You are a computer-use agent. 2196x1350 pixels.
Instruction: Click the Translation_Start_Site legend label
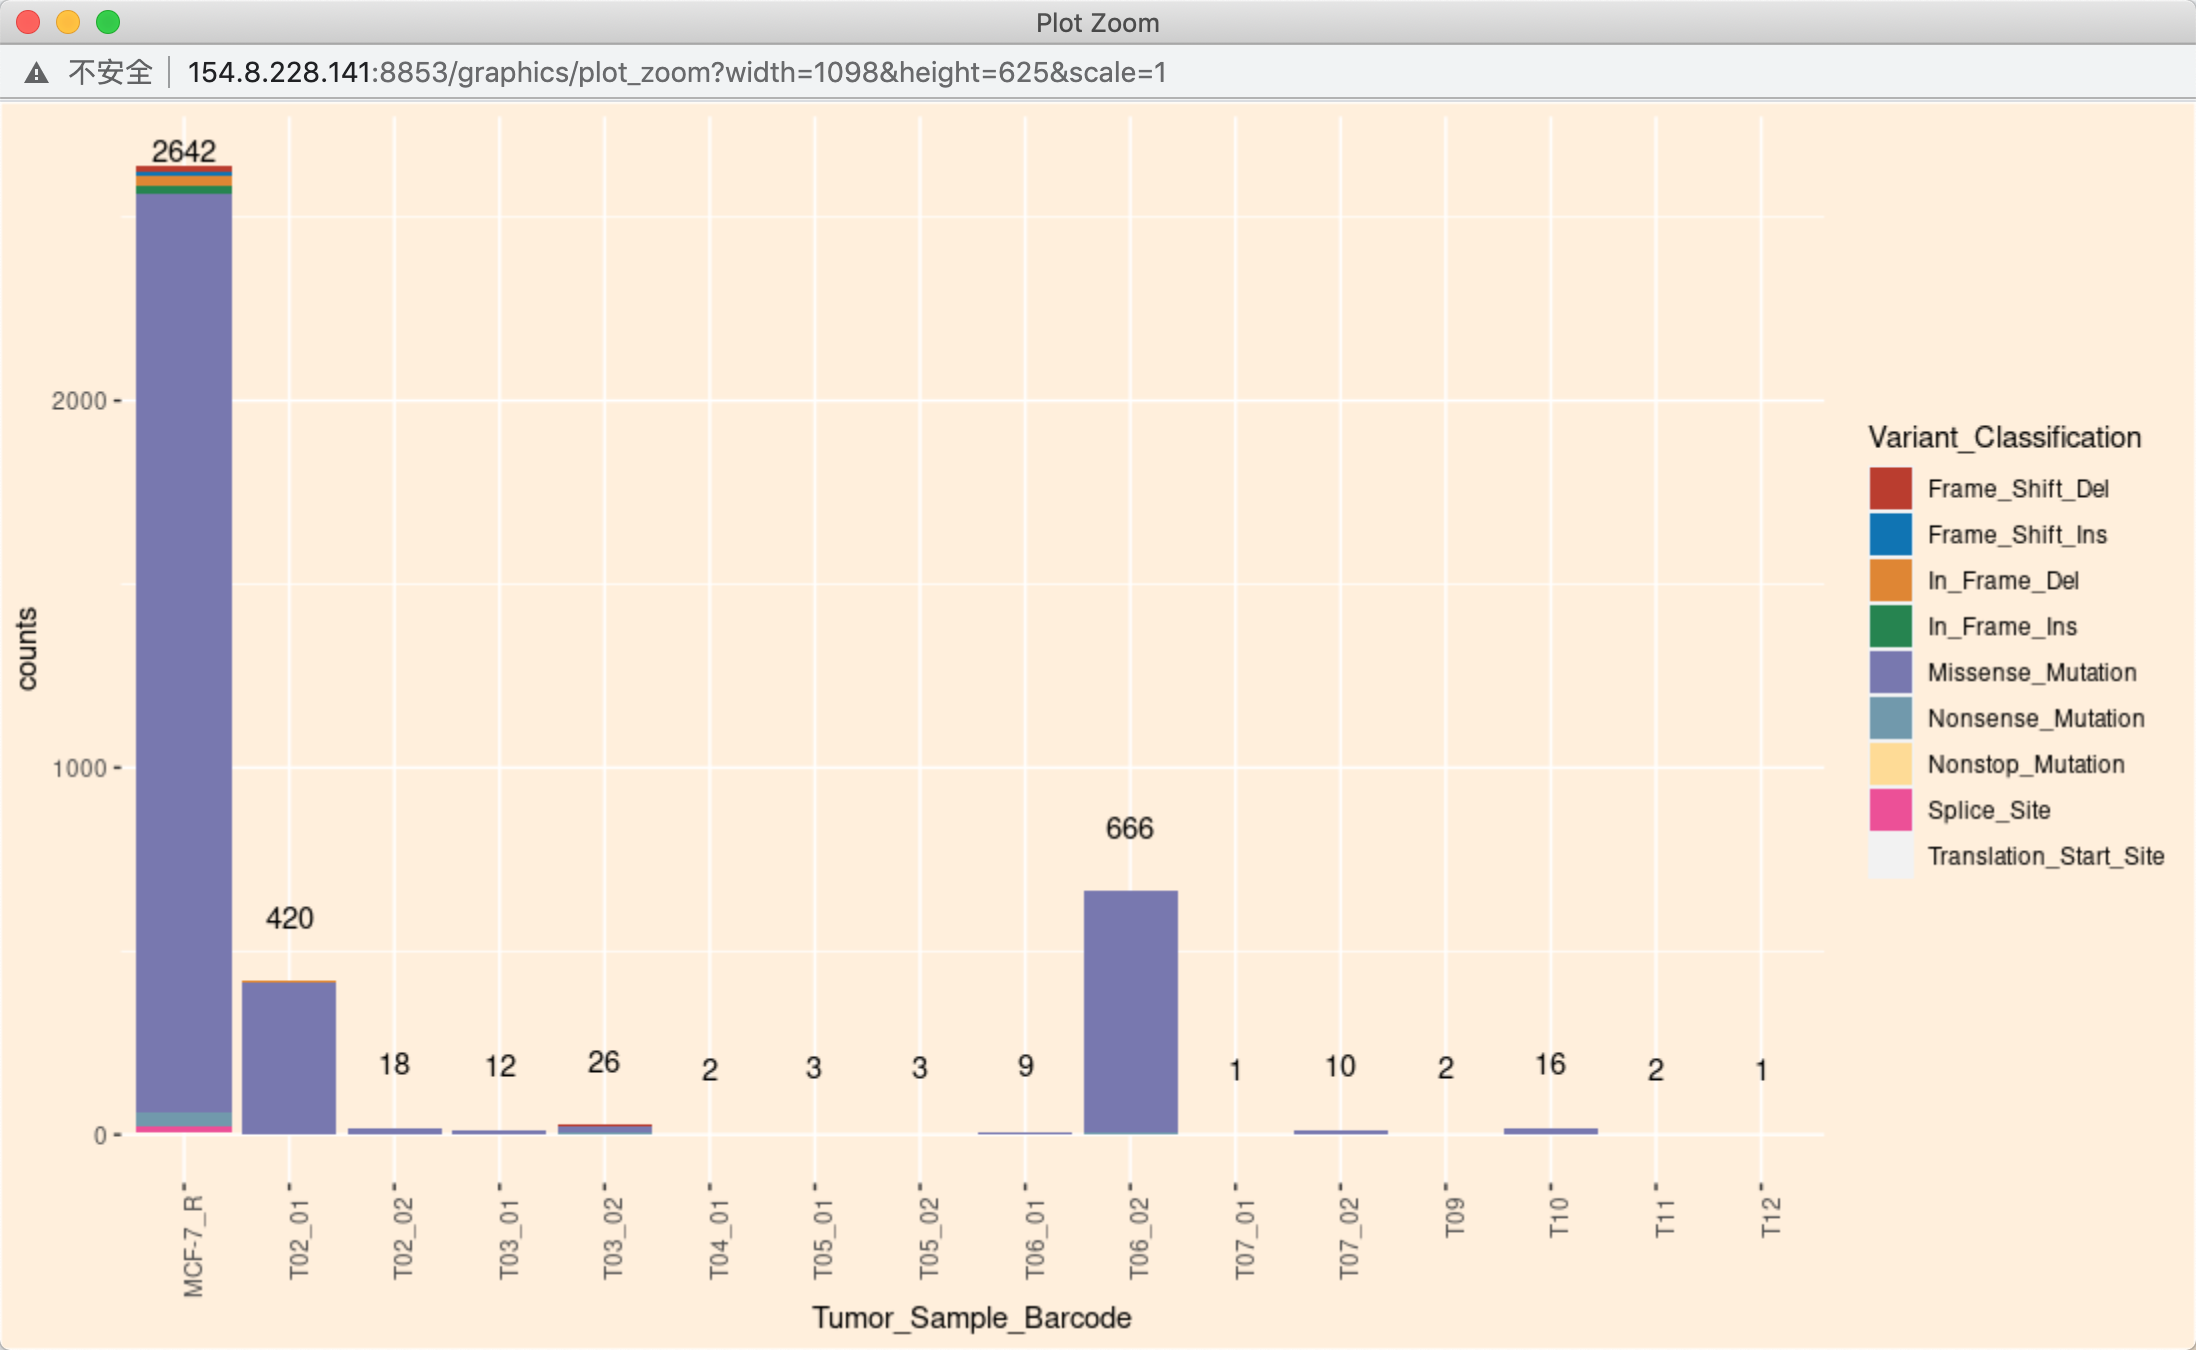2046,857
